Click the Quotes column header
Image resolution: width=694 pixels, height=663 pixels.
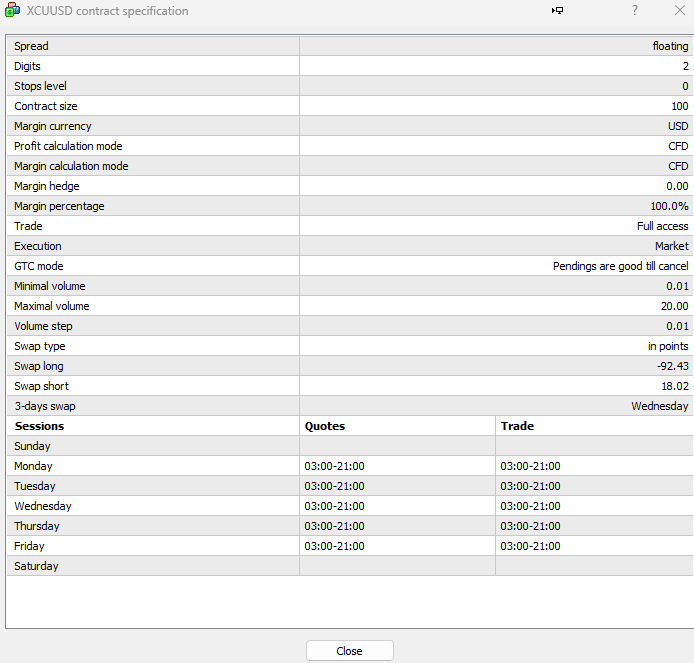[x=324, y=426]
